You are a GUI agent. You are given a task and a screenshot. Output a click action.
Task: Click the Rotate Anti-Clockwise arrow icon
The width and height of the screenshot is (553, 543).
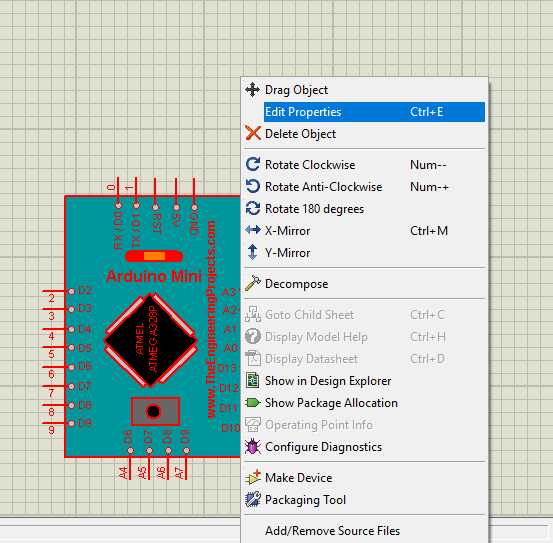tap(253, 186)
